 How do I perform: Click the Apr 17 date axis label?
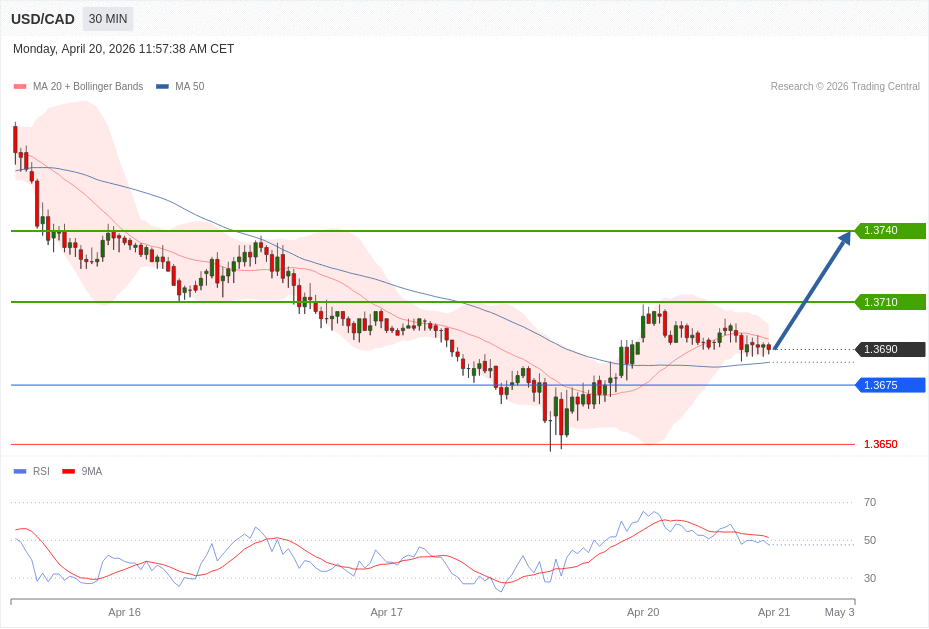386,612
